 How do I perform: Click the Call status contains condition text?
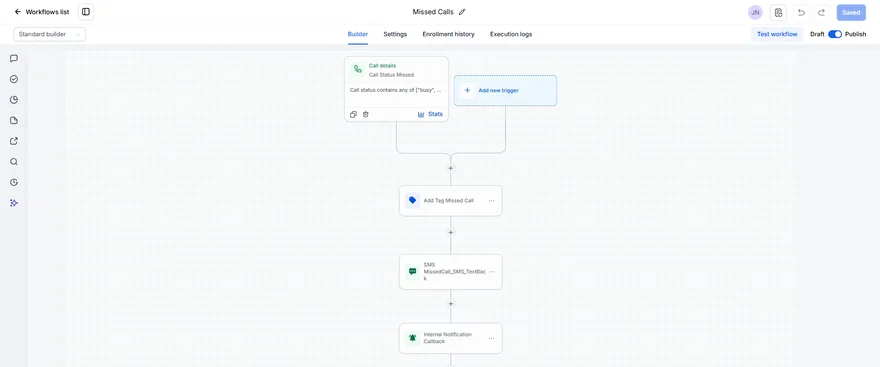(x=395, y=90)
